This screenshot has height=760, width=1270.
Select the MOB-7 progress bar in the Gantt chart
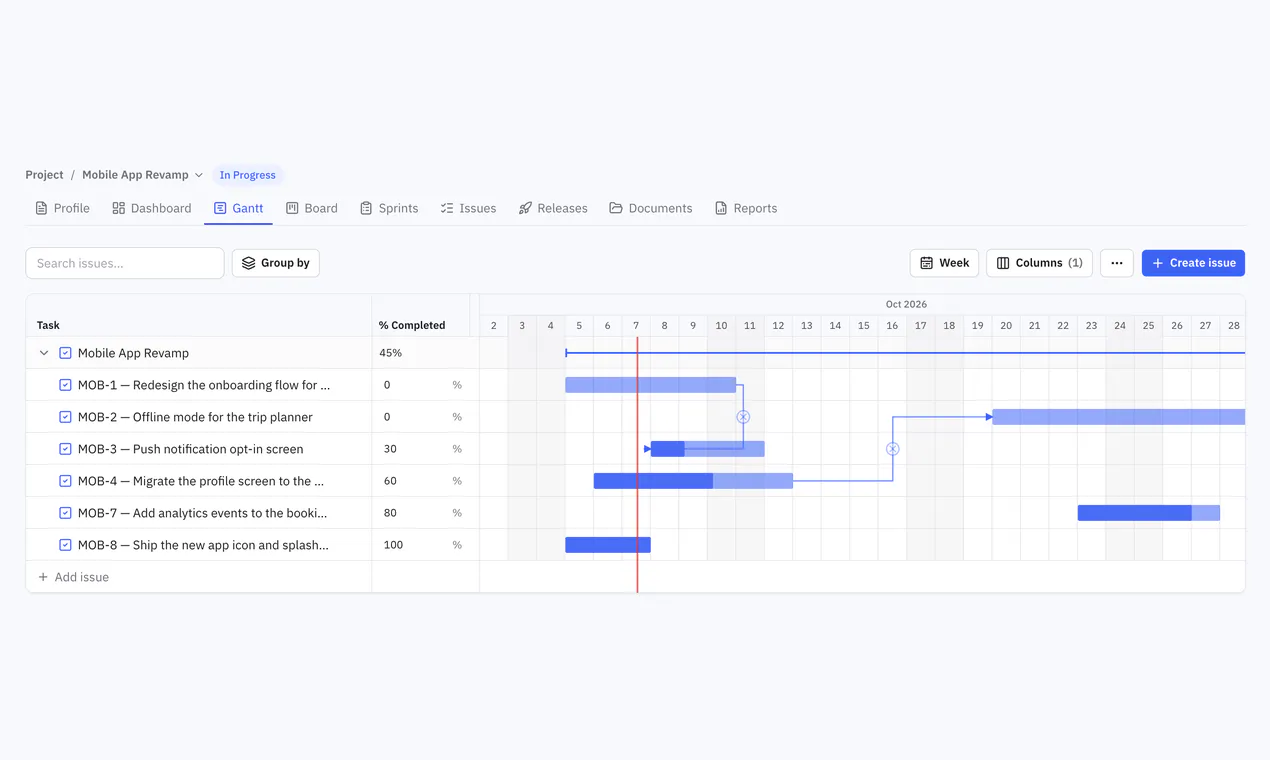[x=1149, y=513]
